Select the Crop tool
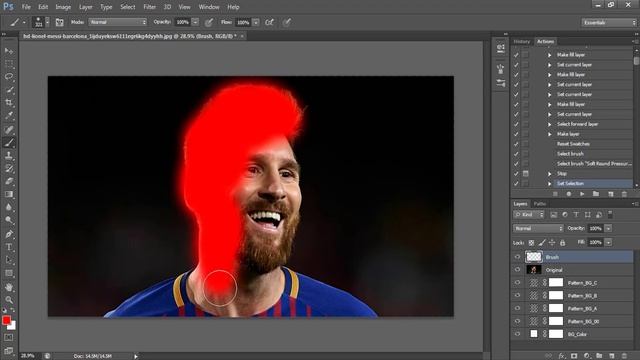Screen dimensions: 640x360 9,102
